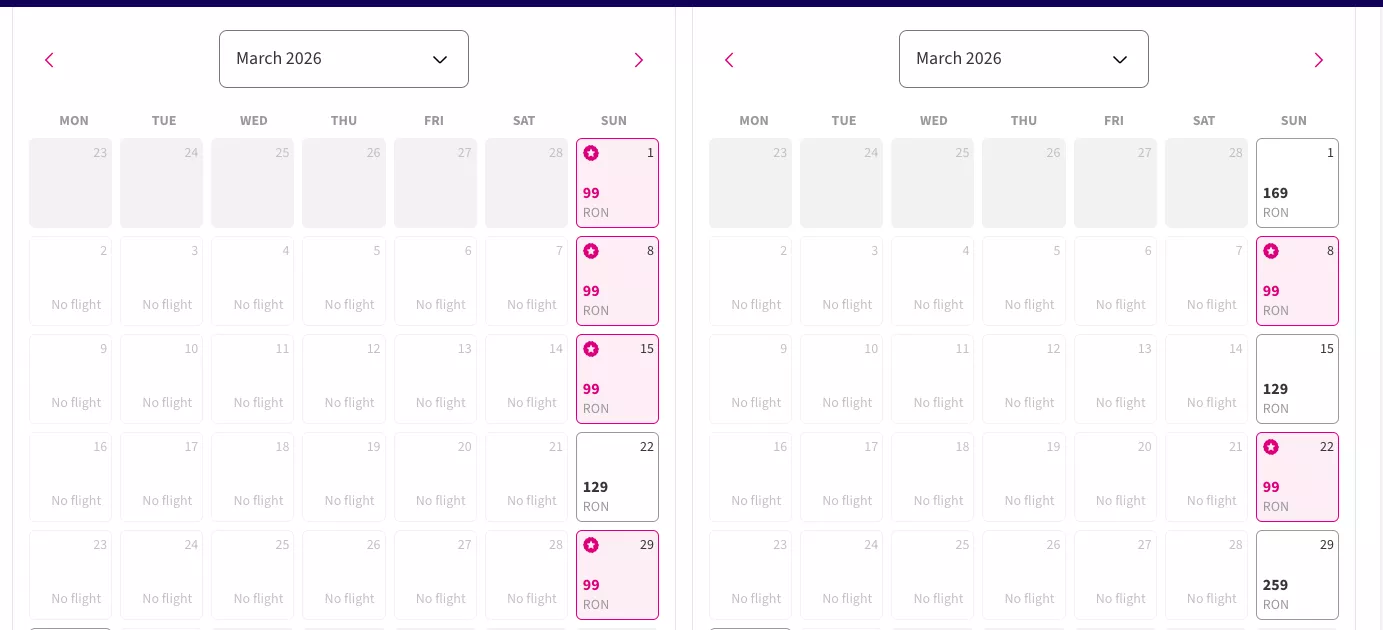Image resolution: width=1383 pixels, height=630 pixels.
Task: Expand the chevron on the return month picker
Action: coord(1120,59)
